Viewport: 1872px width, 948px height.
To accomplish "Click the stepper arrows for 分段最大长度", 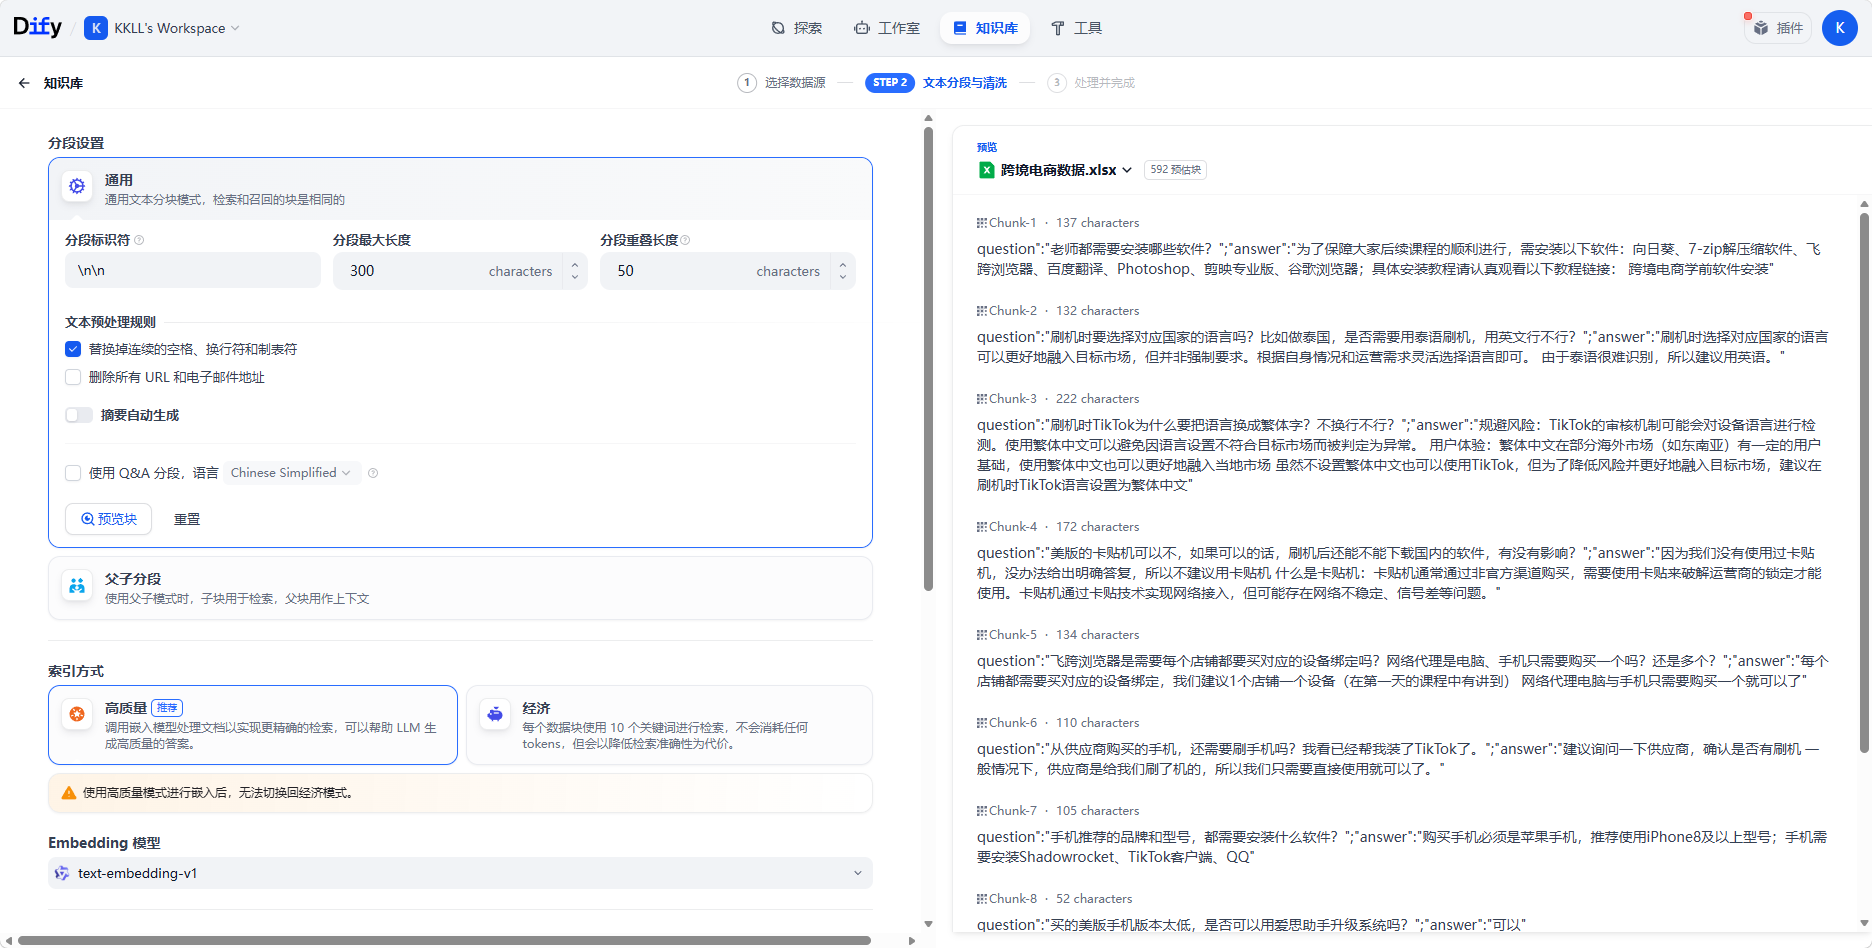I will [575, 271].
